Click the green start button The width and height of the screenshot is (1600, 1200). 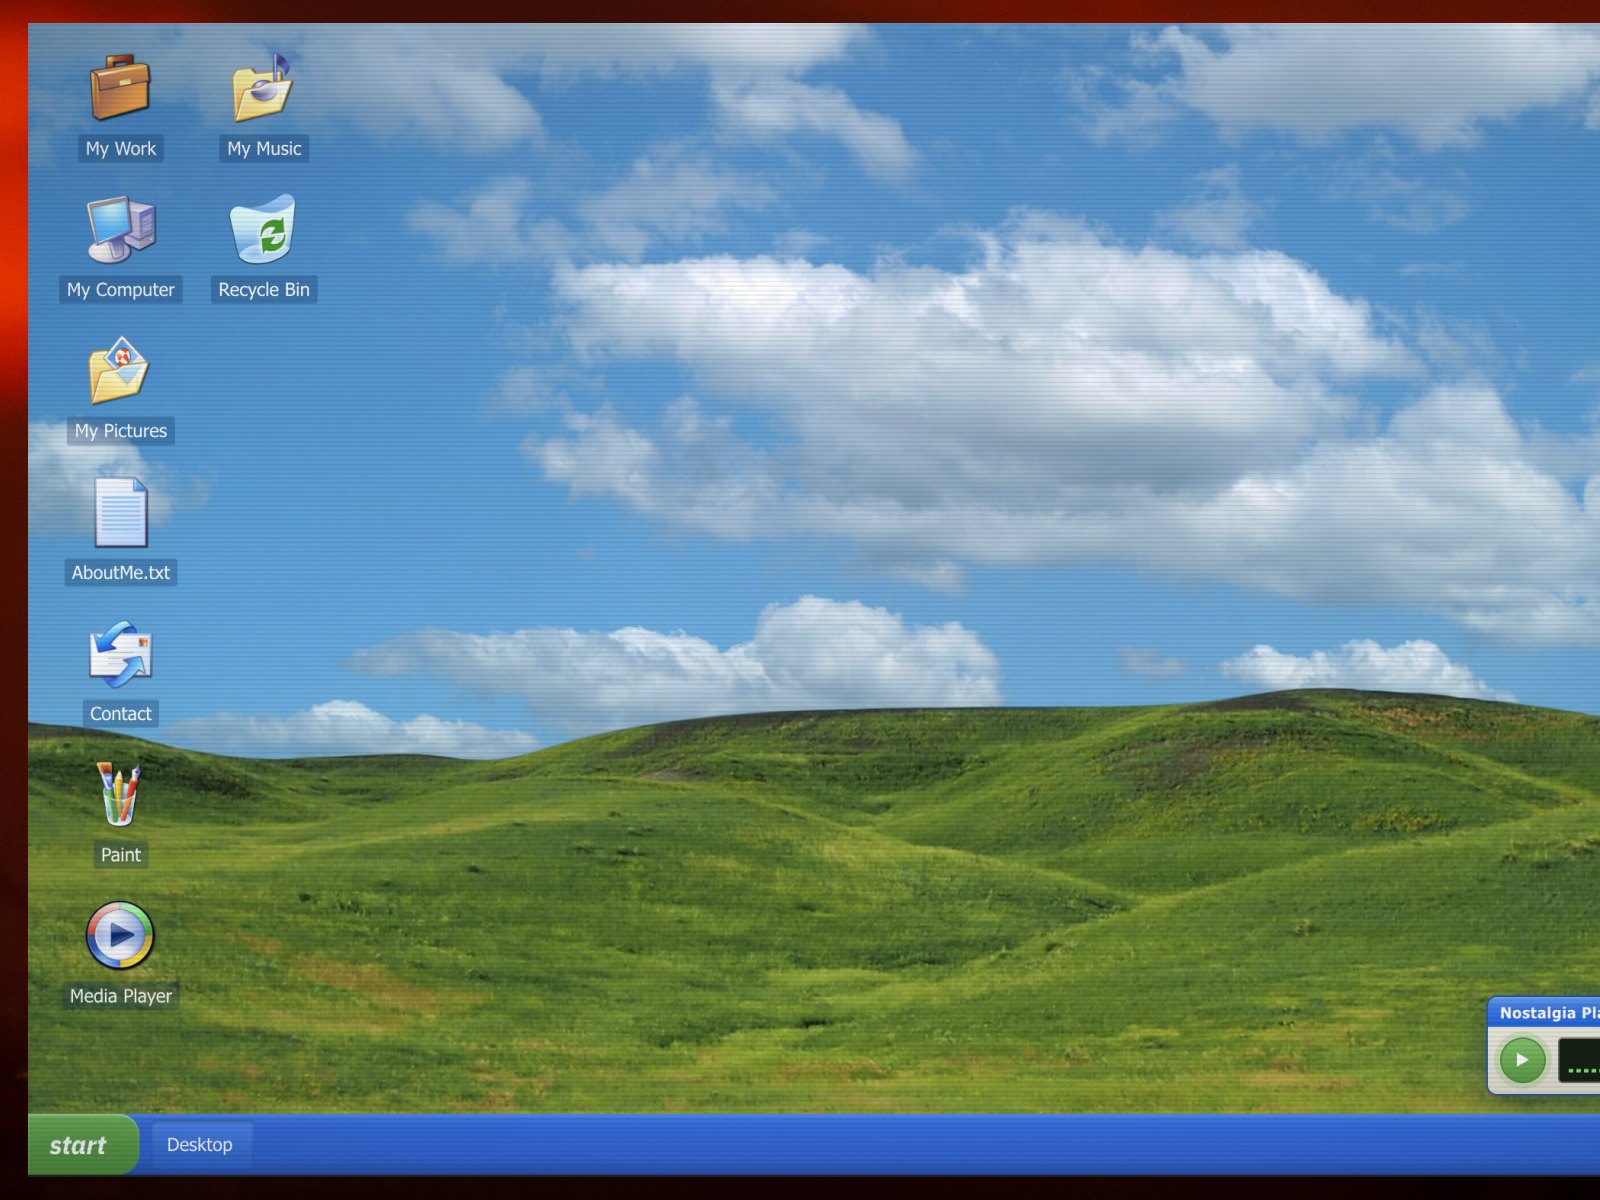click(x=82, y=1145)
